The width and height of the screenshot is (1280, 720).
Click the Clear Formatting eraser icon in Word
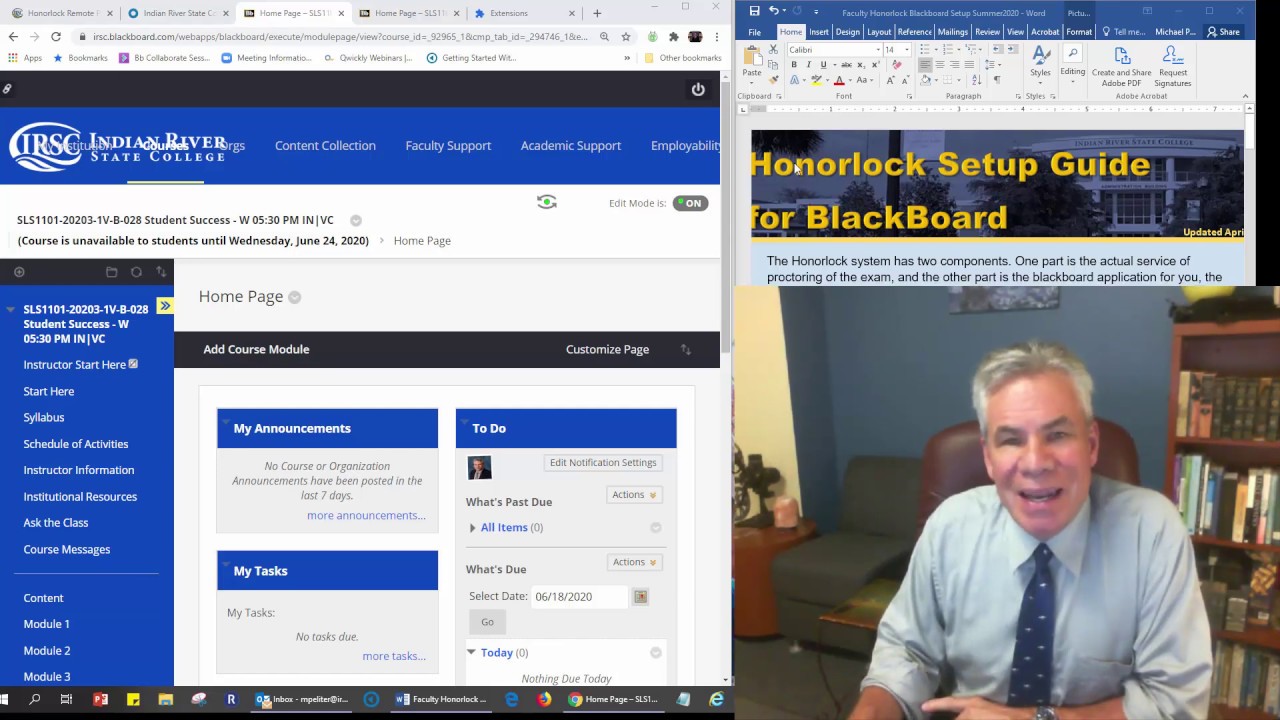pyautogui.click(x=897, y=65)
